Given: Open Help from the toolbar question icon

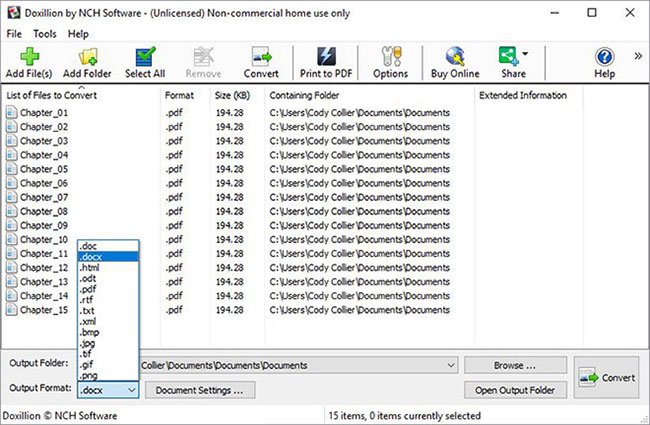Looking at the screenshot, I should pyautogui.click(x=604, y=56).
